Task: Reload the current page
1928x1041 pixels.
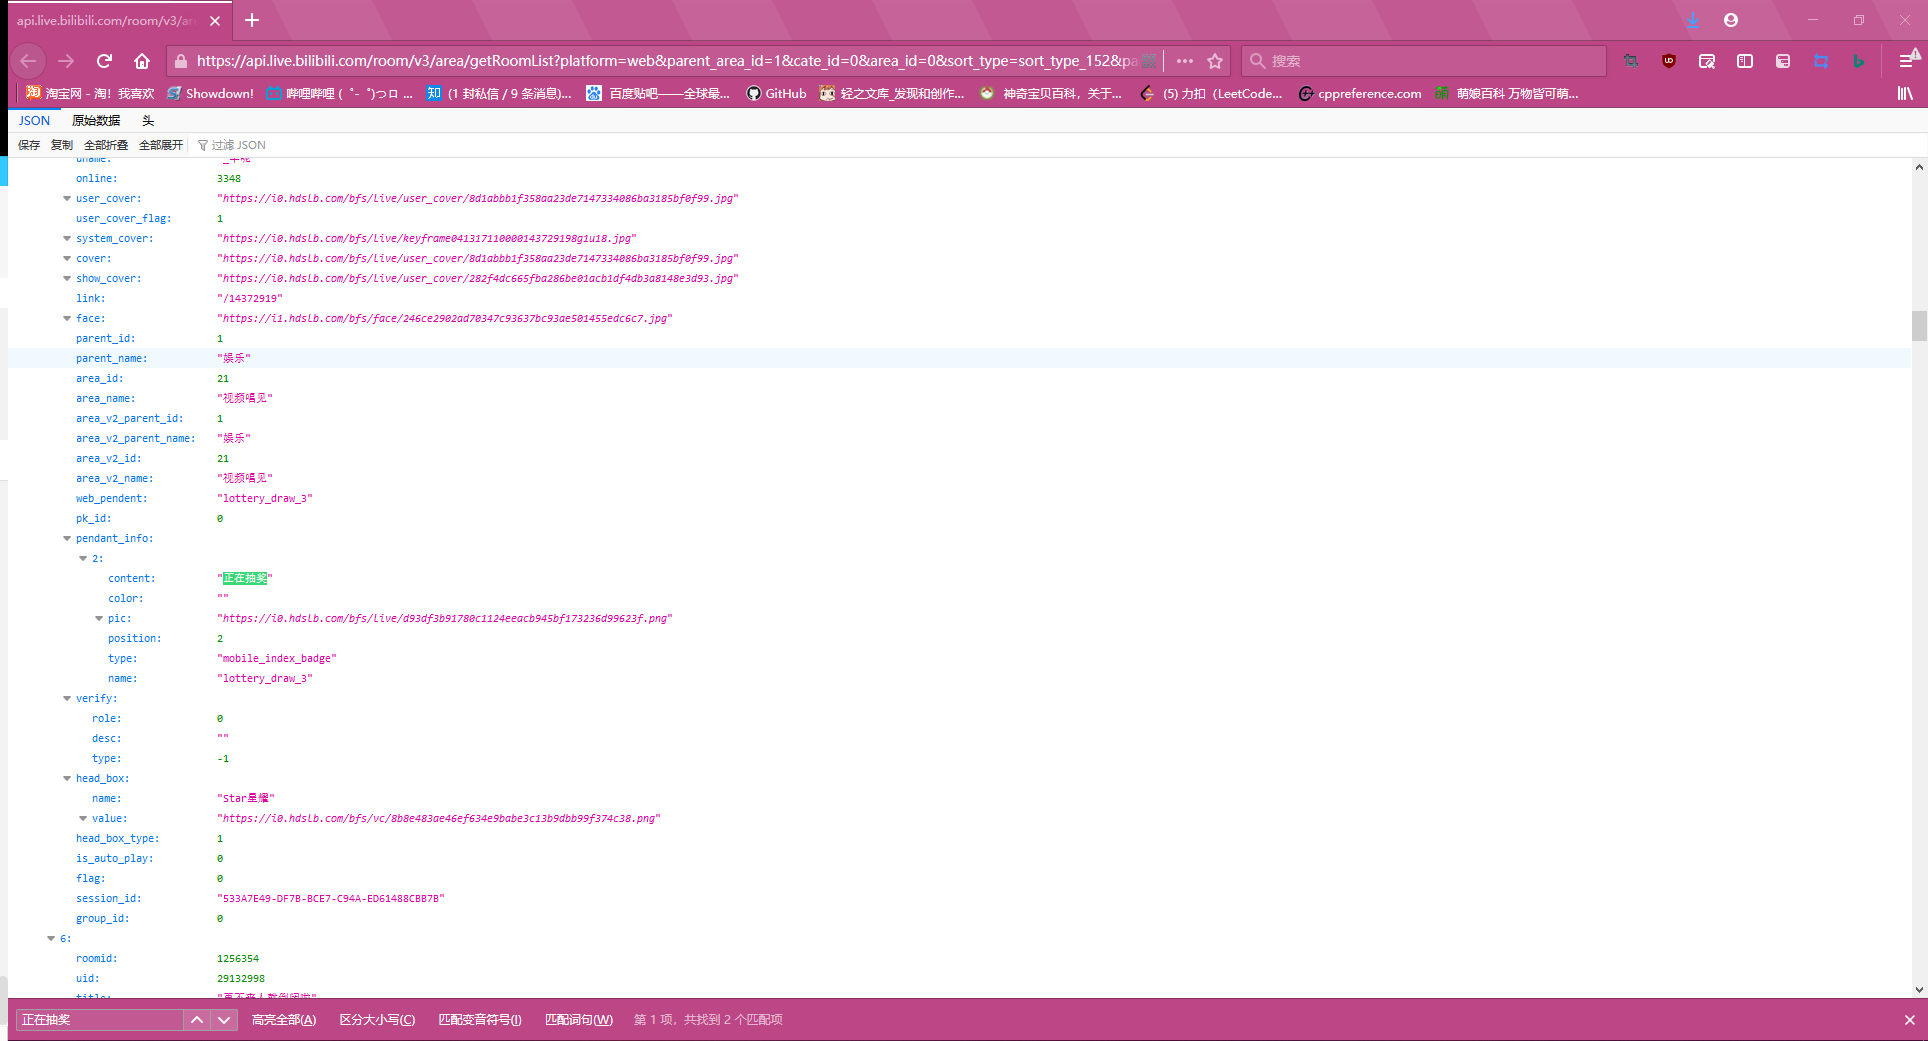Action: [x=104, y=61]
